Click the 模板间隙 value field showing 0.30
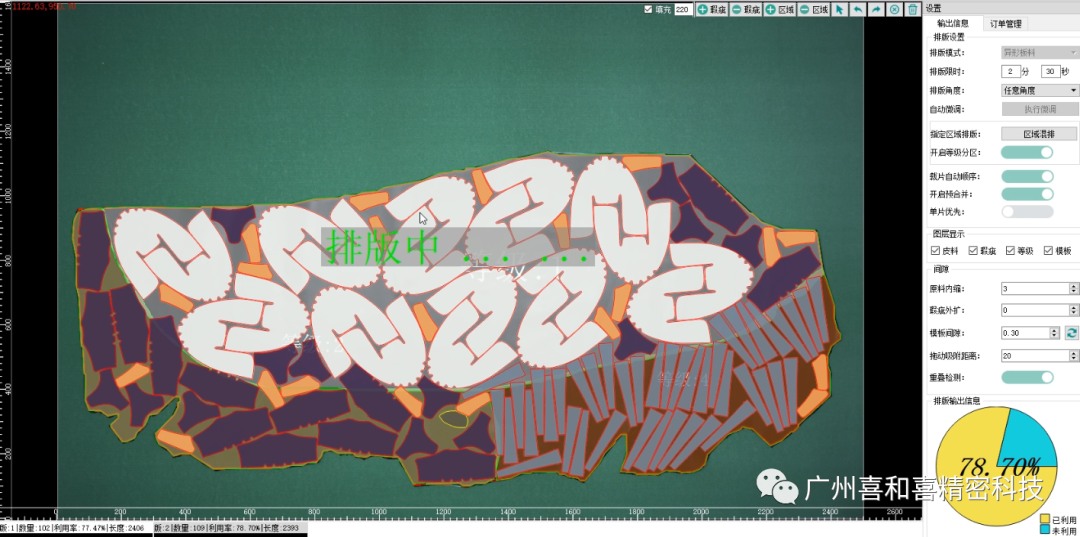 tap(1026, 333)
